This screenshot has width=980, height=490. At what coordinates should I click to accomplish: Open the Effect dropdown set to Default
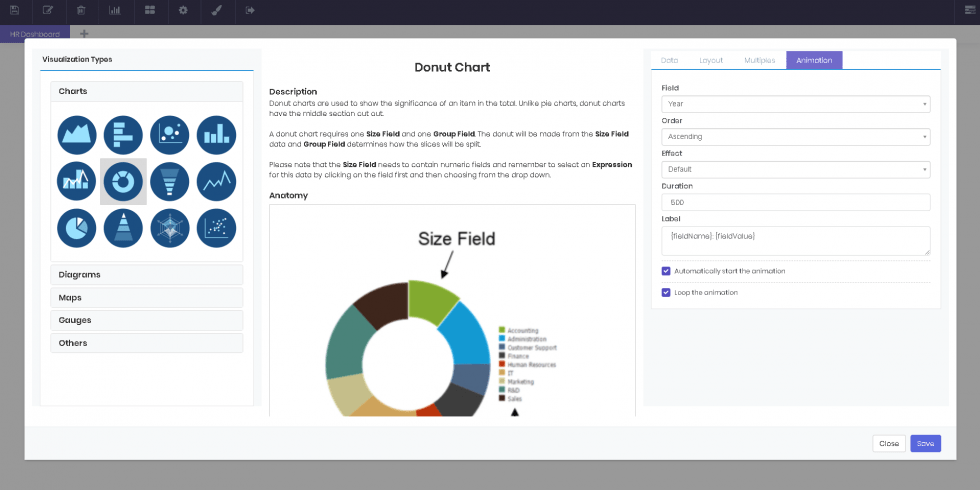click(x=796, y=169)
